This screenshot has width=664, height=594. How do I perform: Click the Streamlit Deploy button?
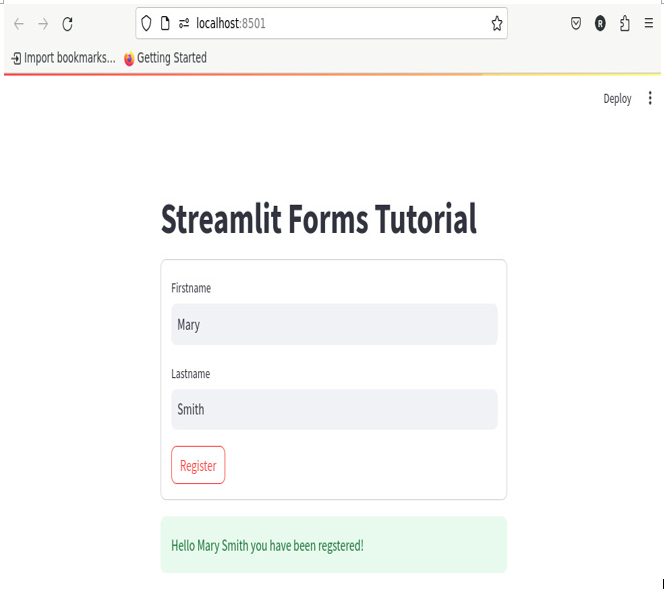617,99
